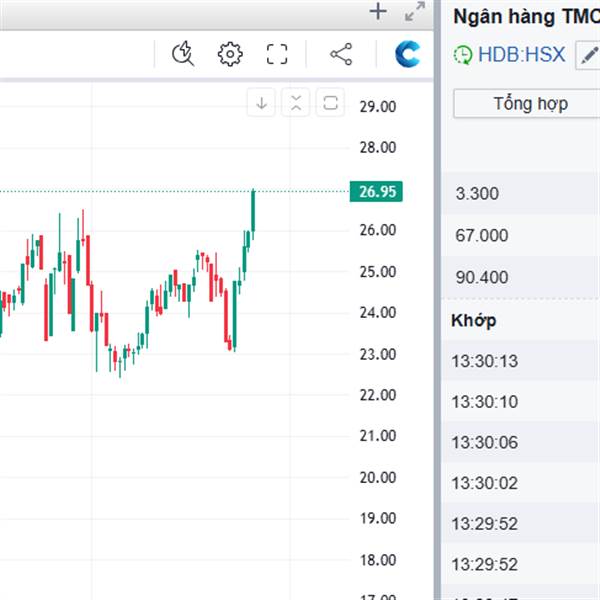This screenshot has height=600, width=600.
Task: Open the quick search lightning magnifier icon
Action: (183, 54)
